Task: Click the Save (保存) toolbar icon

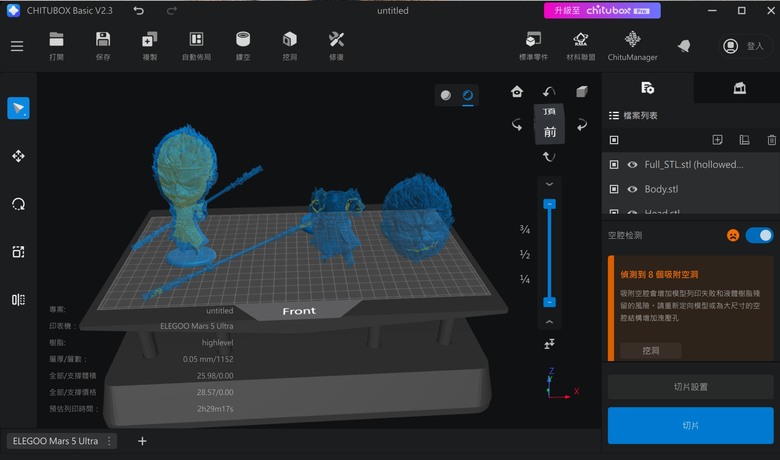Action: [103, 46]
